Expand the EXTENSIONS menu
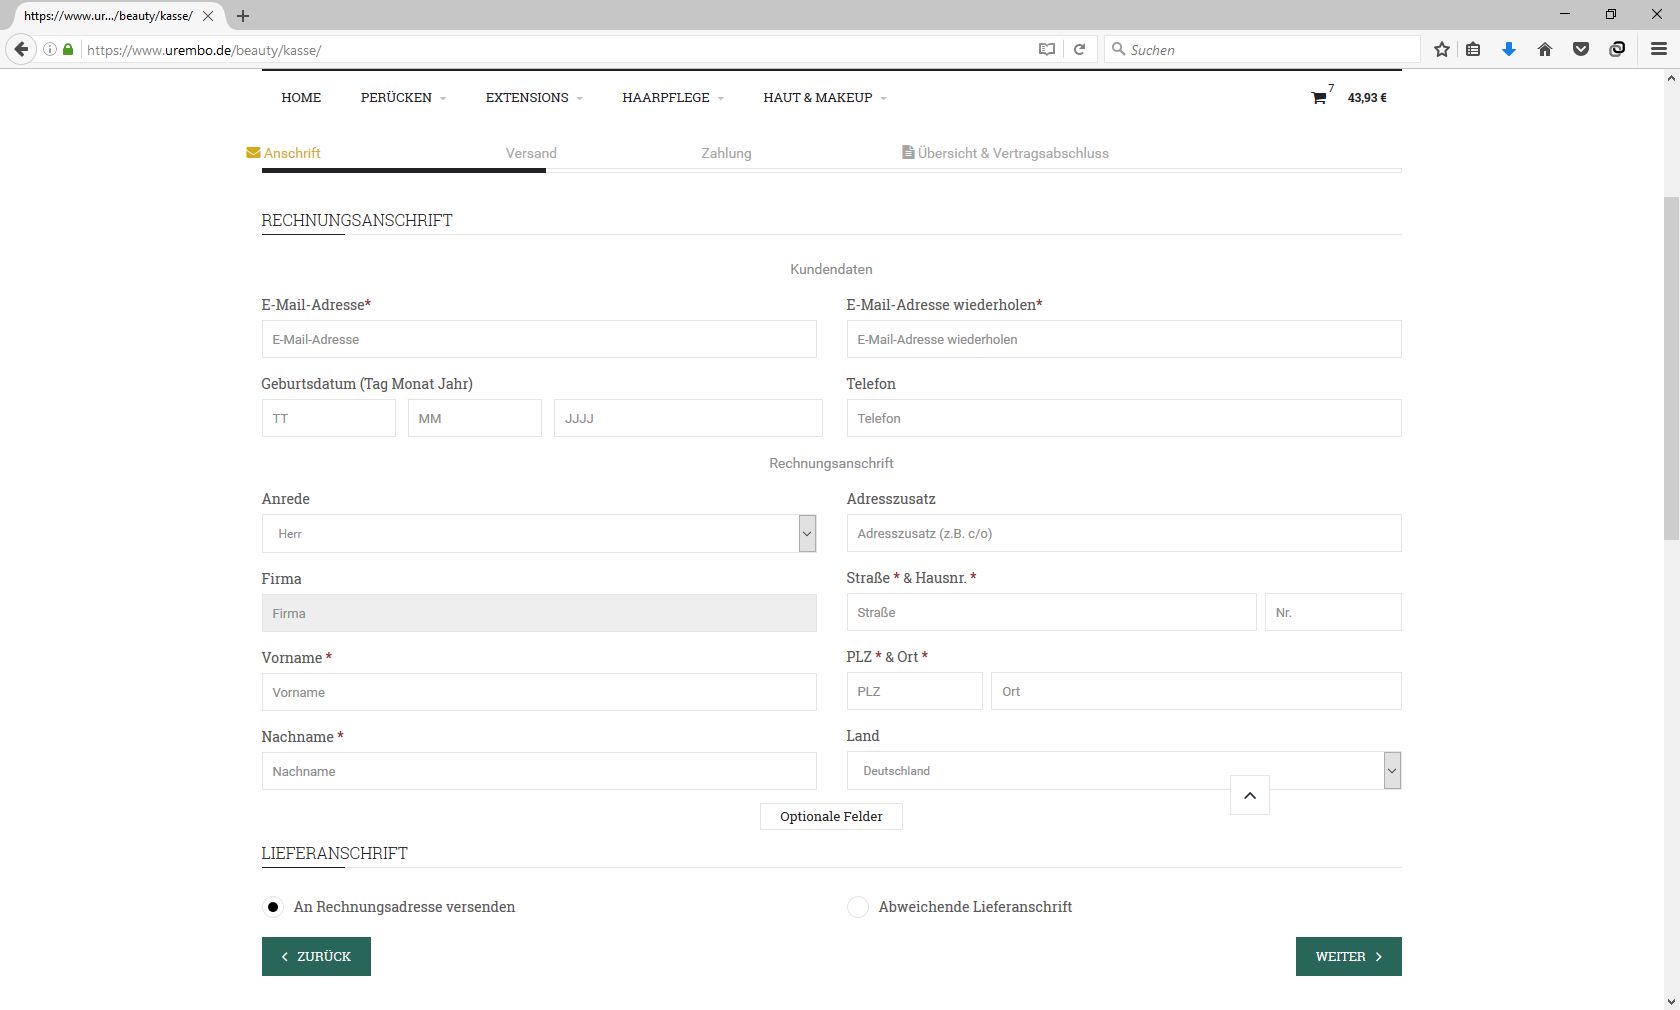This screenshot has height=1010, width=1680. point(534,97)
